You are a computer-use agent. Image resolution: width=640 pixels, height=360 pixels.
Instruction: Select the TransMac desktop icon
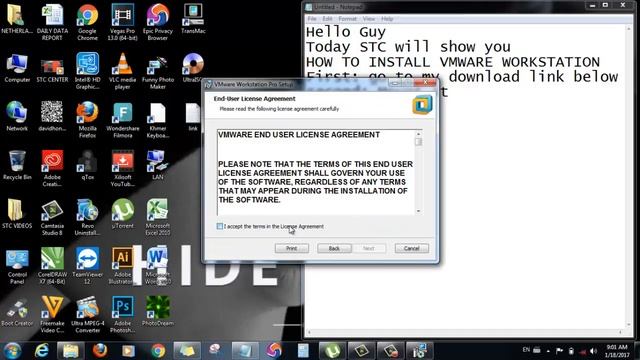point(193,20)
